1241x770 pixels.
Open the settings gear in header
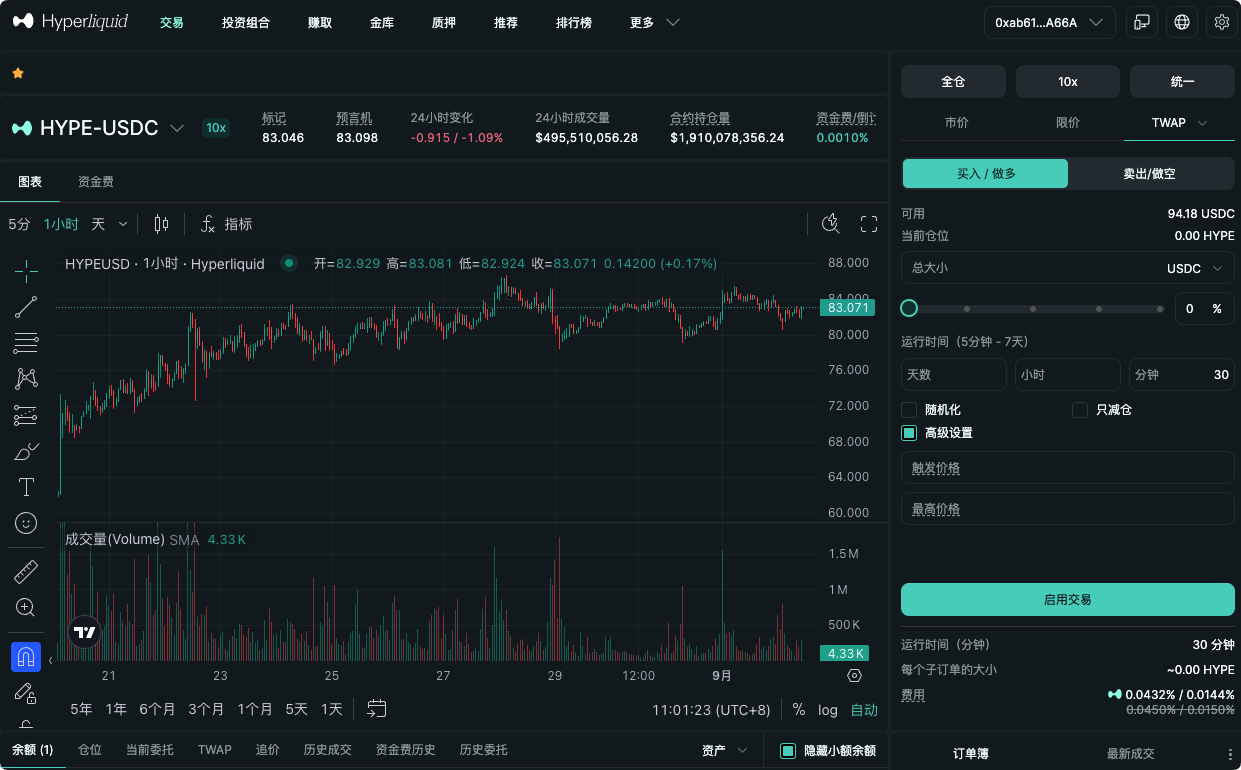[x=1221, y=22]
